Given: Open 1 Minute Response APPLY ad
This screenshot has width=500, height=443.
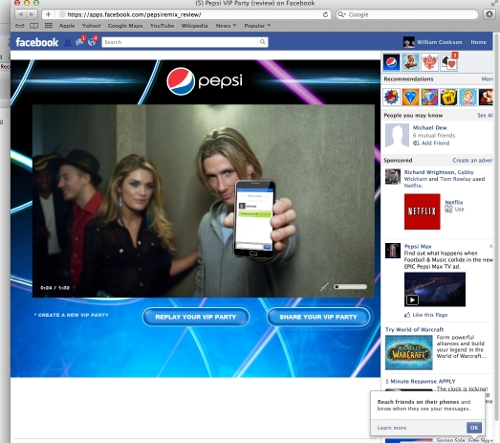Looking at the screenshot, I should pyautogui.click(x=420, y=381).
